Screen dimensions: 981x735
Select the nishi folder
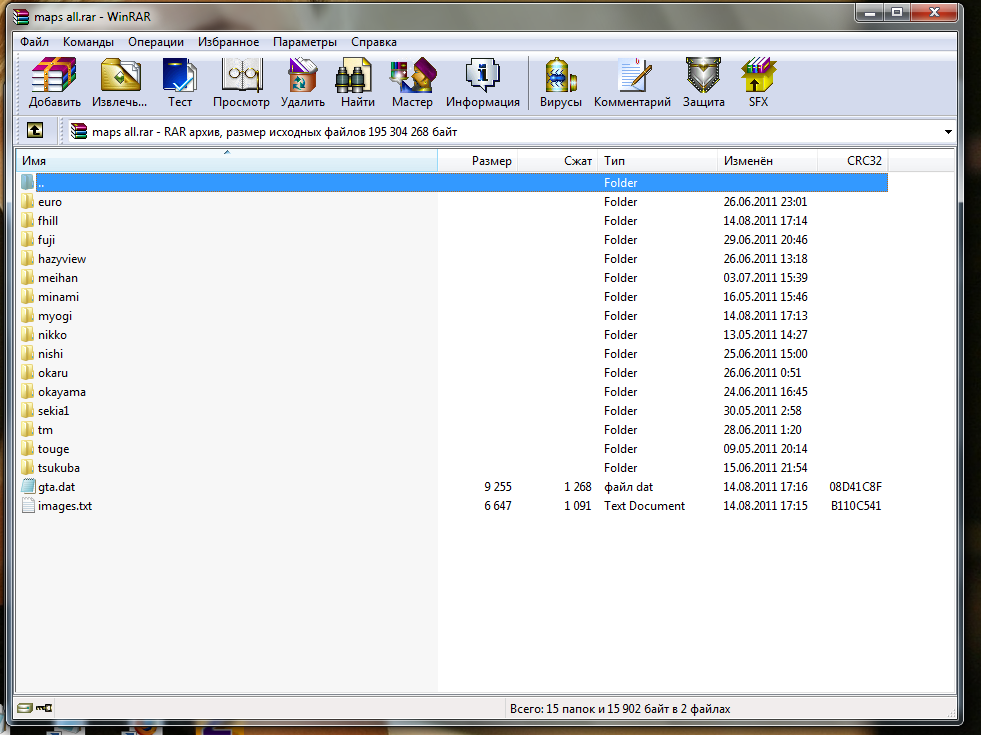(x=50, y=353)
